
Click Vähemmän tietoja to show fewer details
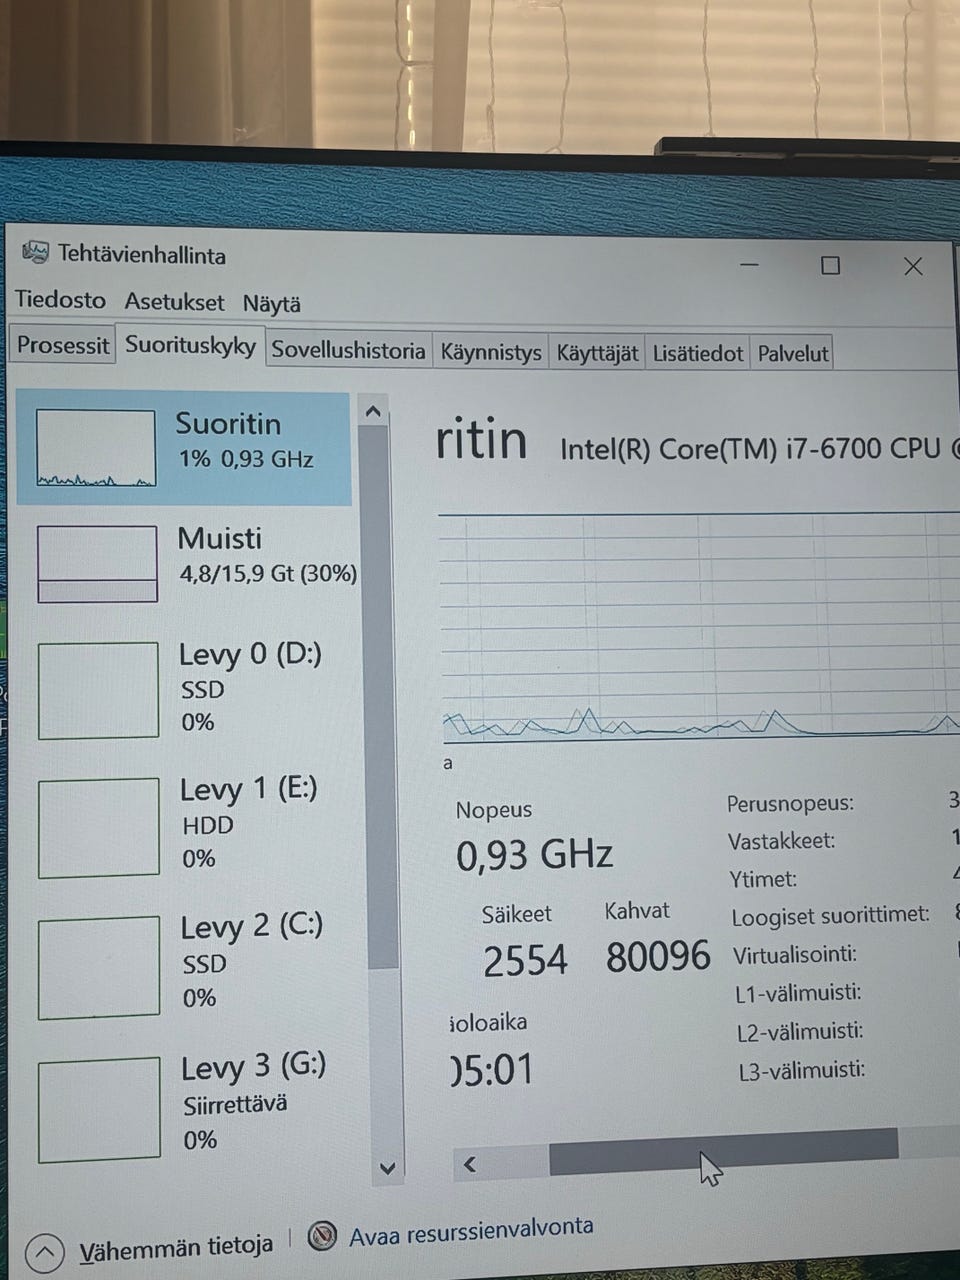[176, 1248]
